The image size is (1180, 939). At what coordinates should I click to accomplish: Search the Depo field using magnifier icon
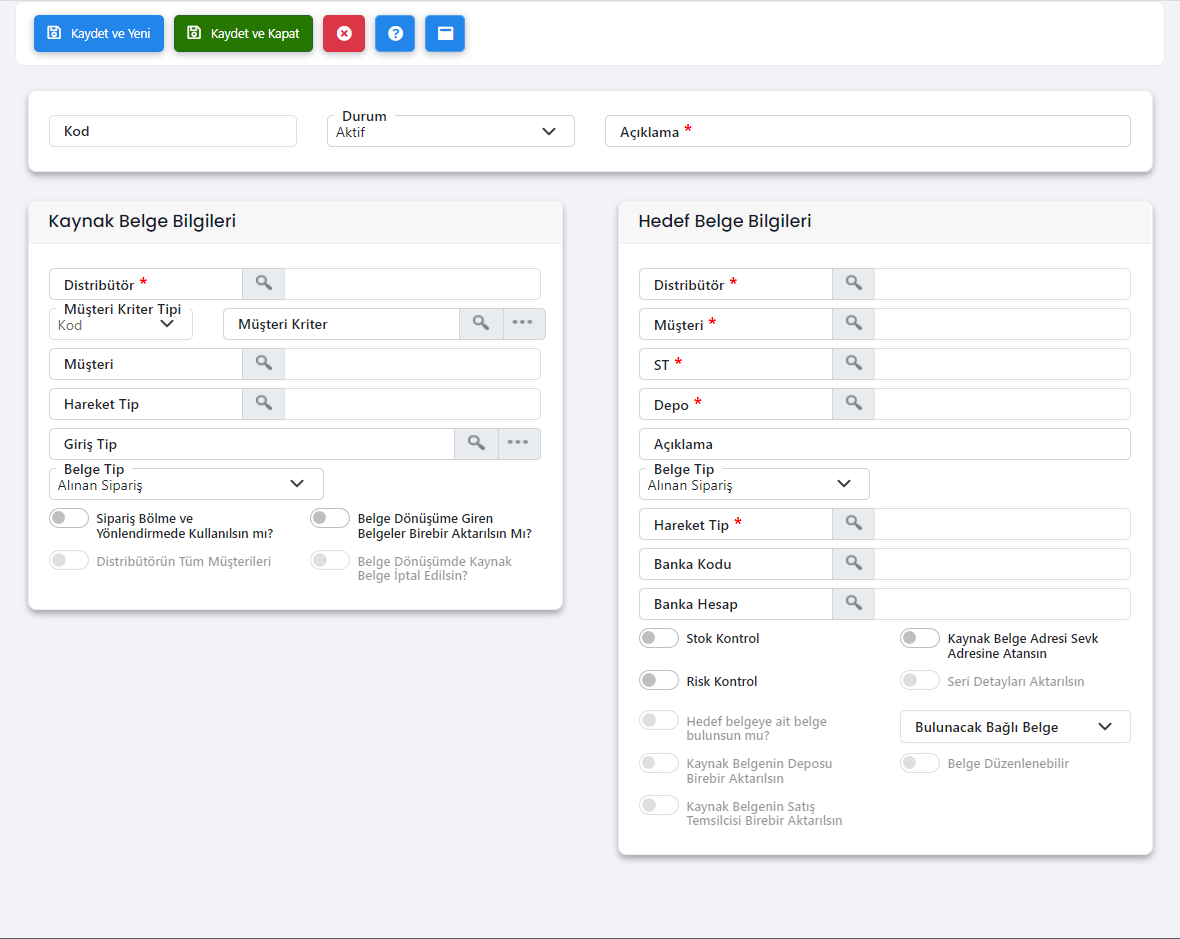point(853,404)
